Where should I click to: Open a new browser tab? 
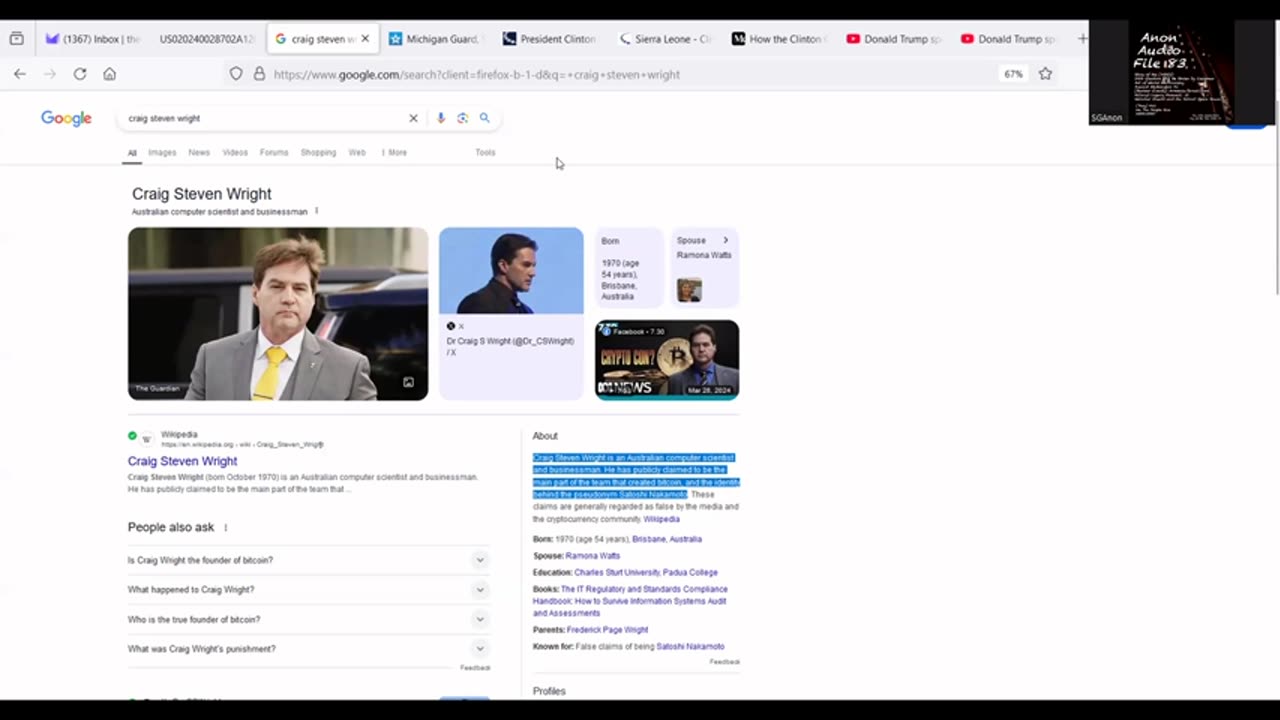click(x=1082, y=39)
